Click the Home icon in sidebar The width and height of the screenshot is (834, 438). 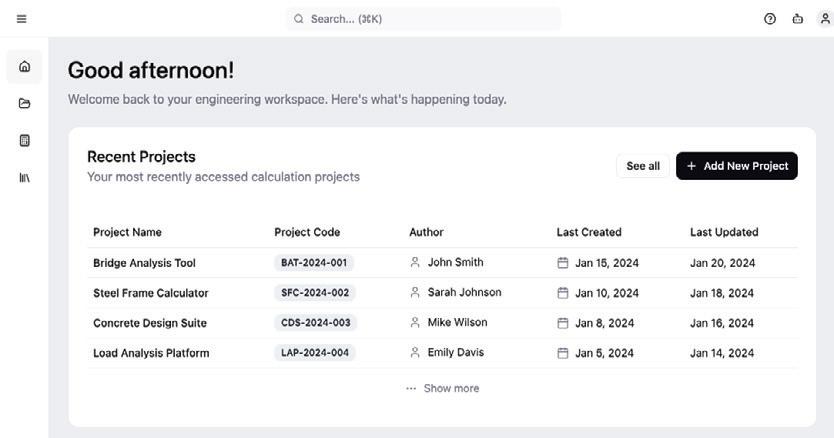[25, 67]
